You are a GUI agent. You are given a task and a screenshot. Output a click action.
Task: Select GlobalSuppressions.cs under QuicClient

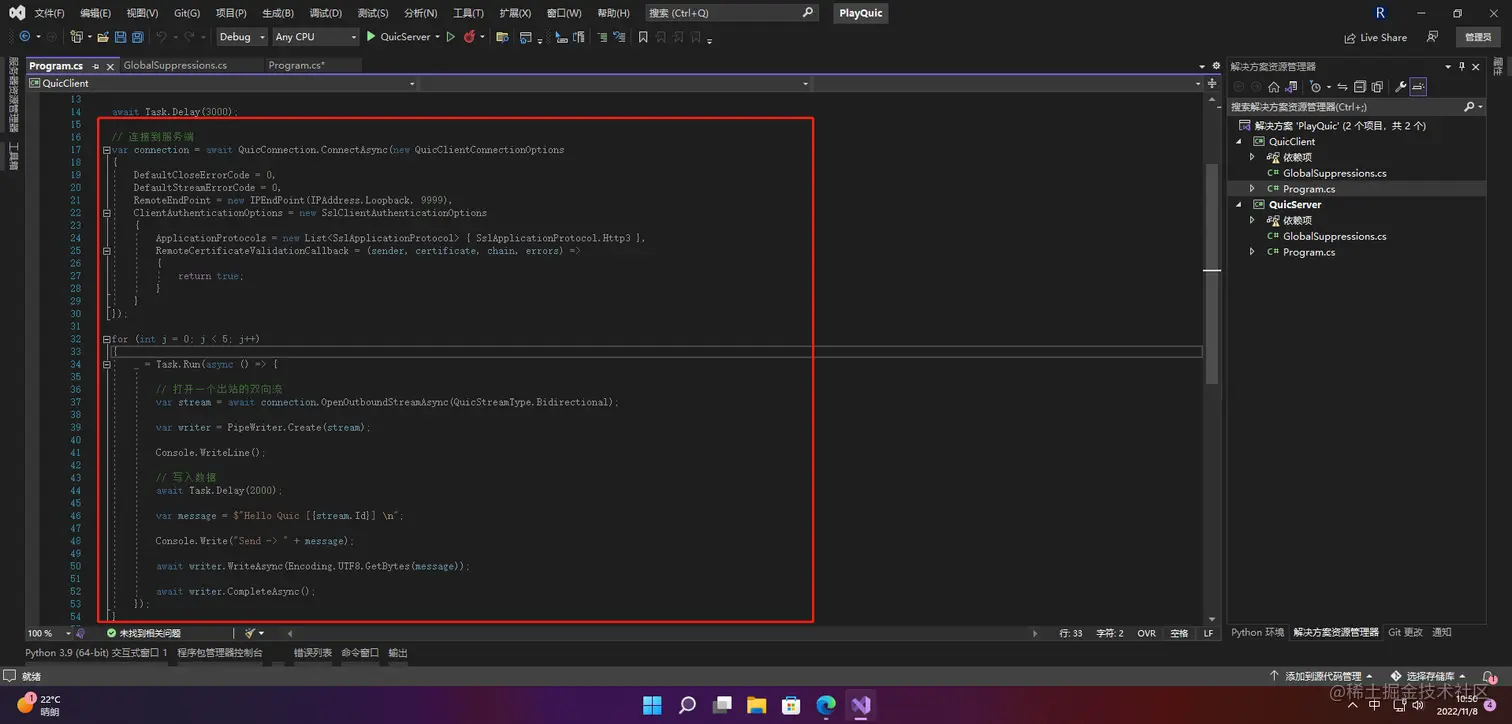pyautogui.click(x=1334, y=173)
